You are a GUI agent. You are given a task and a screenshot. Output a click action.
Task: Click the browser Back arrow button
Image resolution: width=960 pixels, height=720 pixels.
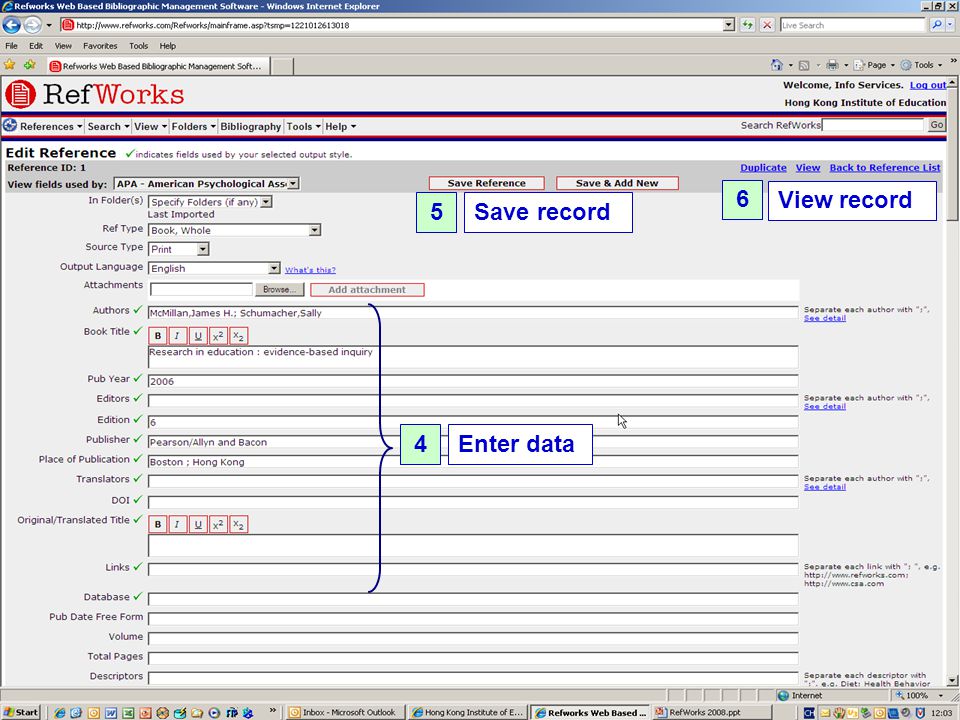tap(12, 25)
